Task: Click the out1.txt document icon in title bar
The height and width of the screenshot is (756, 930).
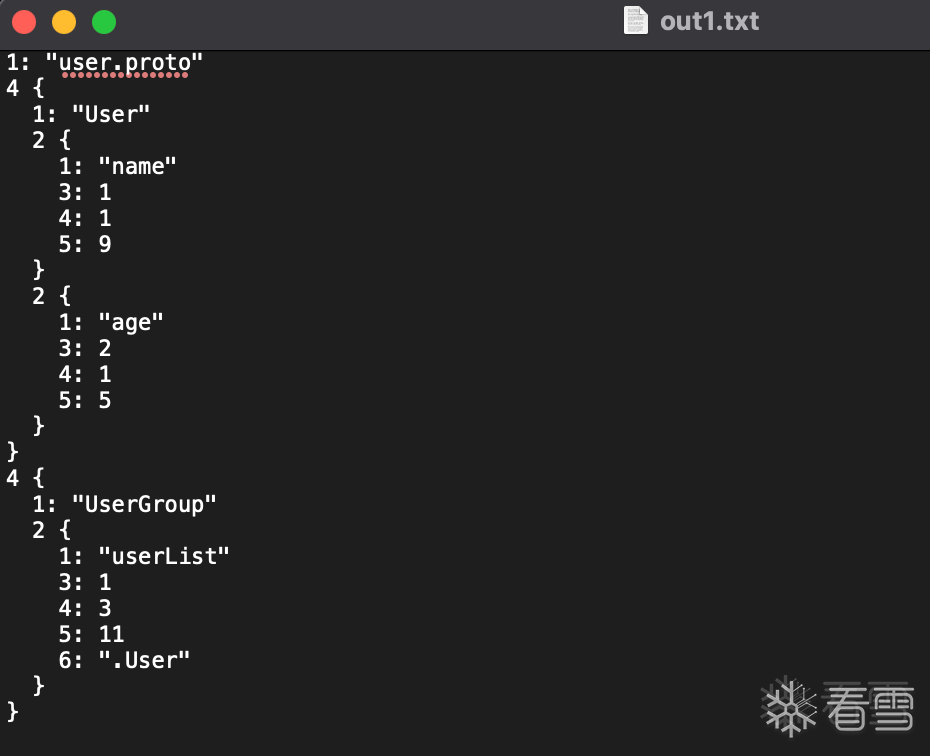Action: (635, 21)
